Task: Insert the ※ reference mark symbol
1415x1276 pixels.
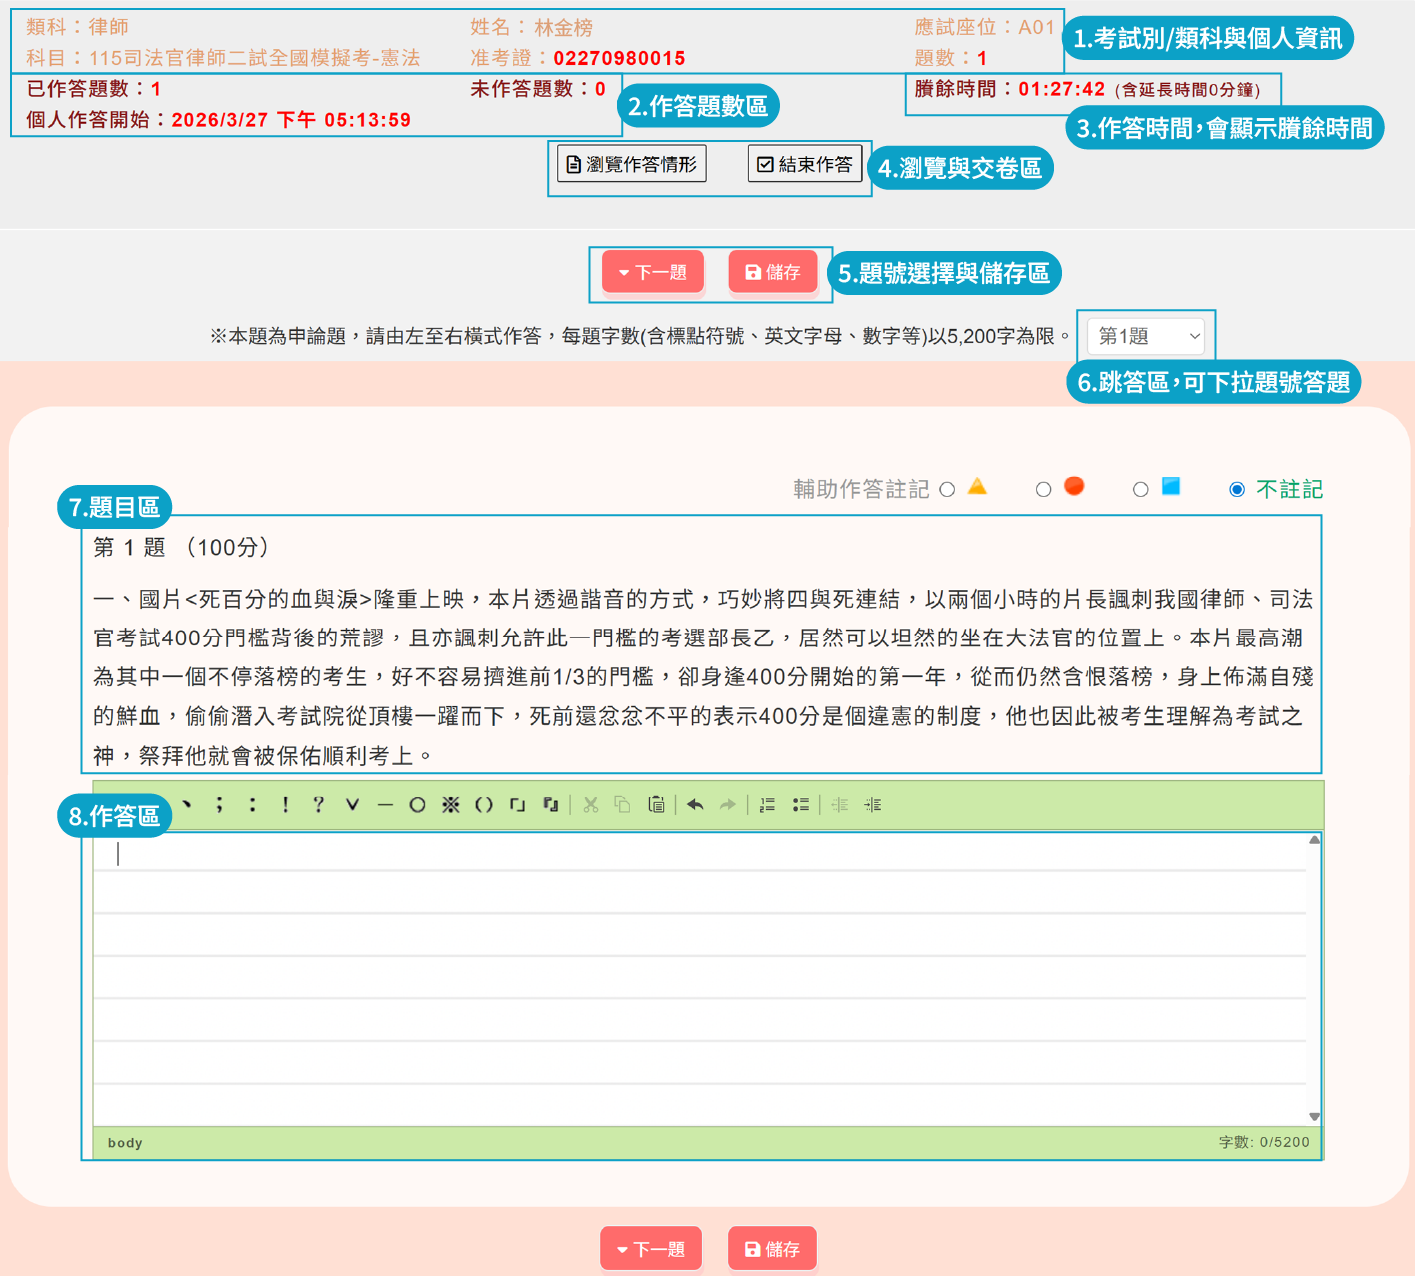Action: pos(451,805)
